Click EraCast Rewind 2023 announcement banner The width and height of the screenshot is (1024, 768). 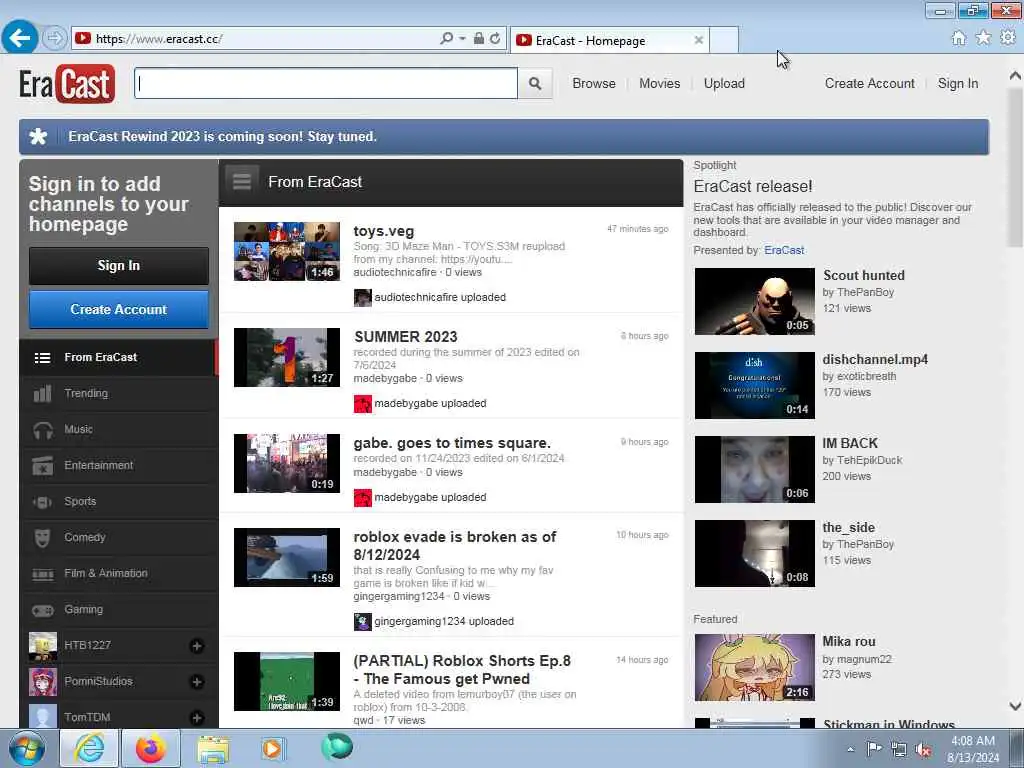(504, 137)
